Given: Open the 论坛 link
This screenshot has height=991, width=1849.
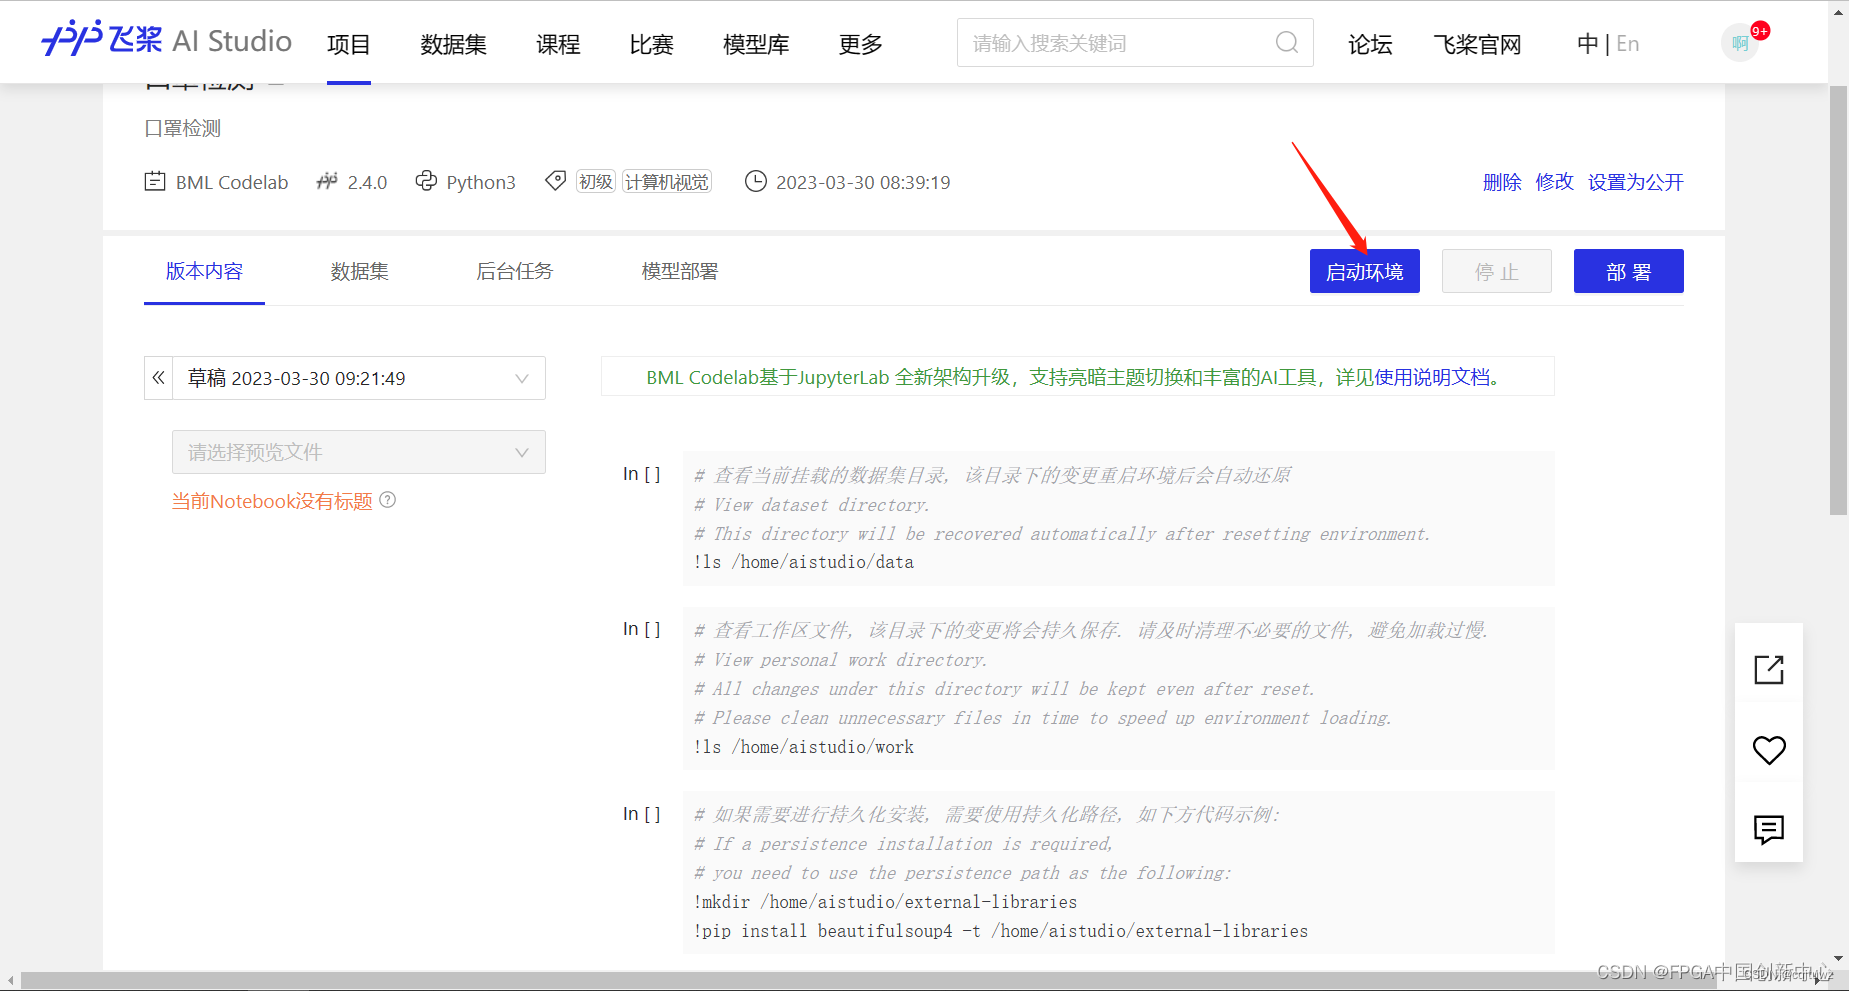Looking at the screenshot, I should click(x=1370, y=44).
